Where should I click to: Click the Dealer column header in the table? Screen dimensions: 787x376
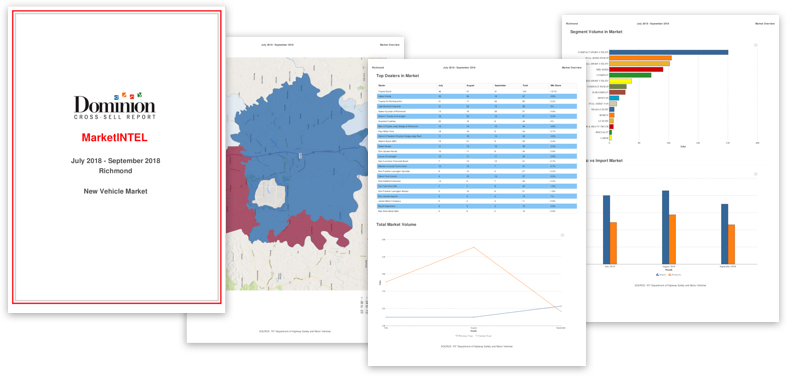pyautogui.click(x=381, y=86)
